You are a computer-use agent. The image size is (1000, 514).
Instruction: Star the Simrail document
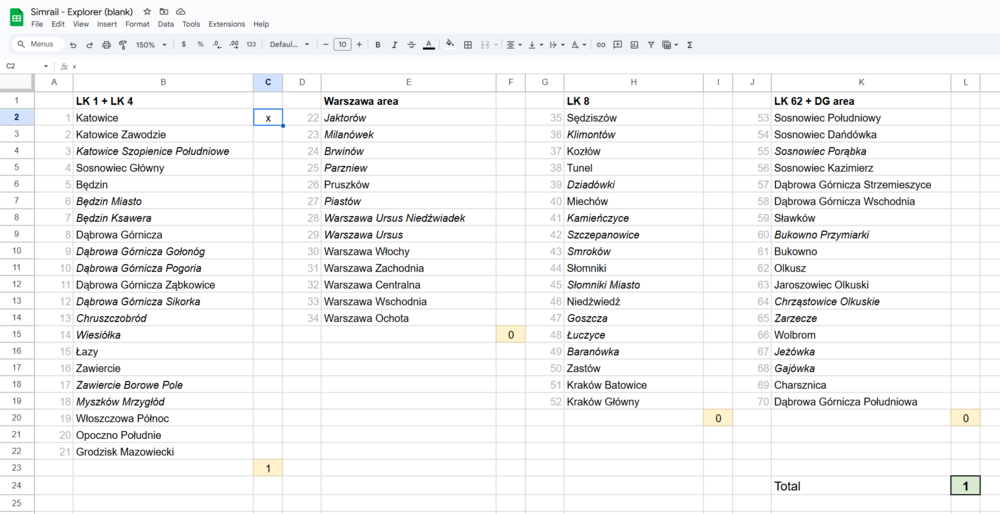pos(147,11)
